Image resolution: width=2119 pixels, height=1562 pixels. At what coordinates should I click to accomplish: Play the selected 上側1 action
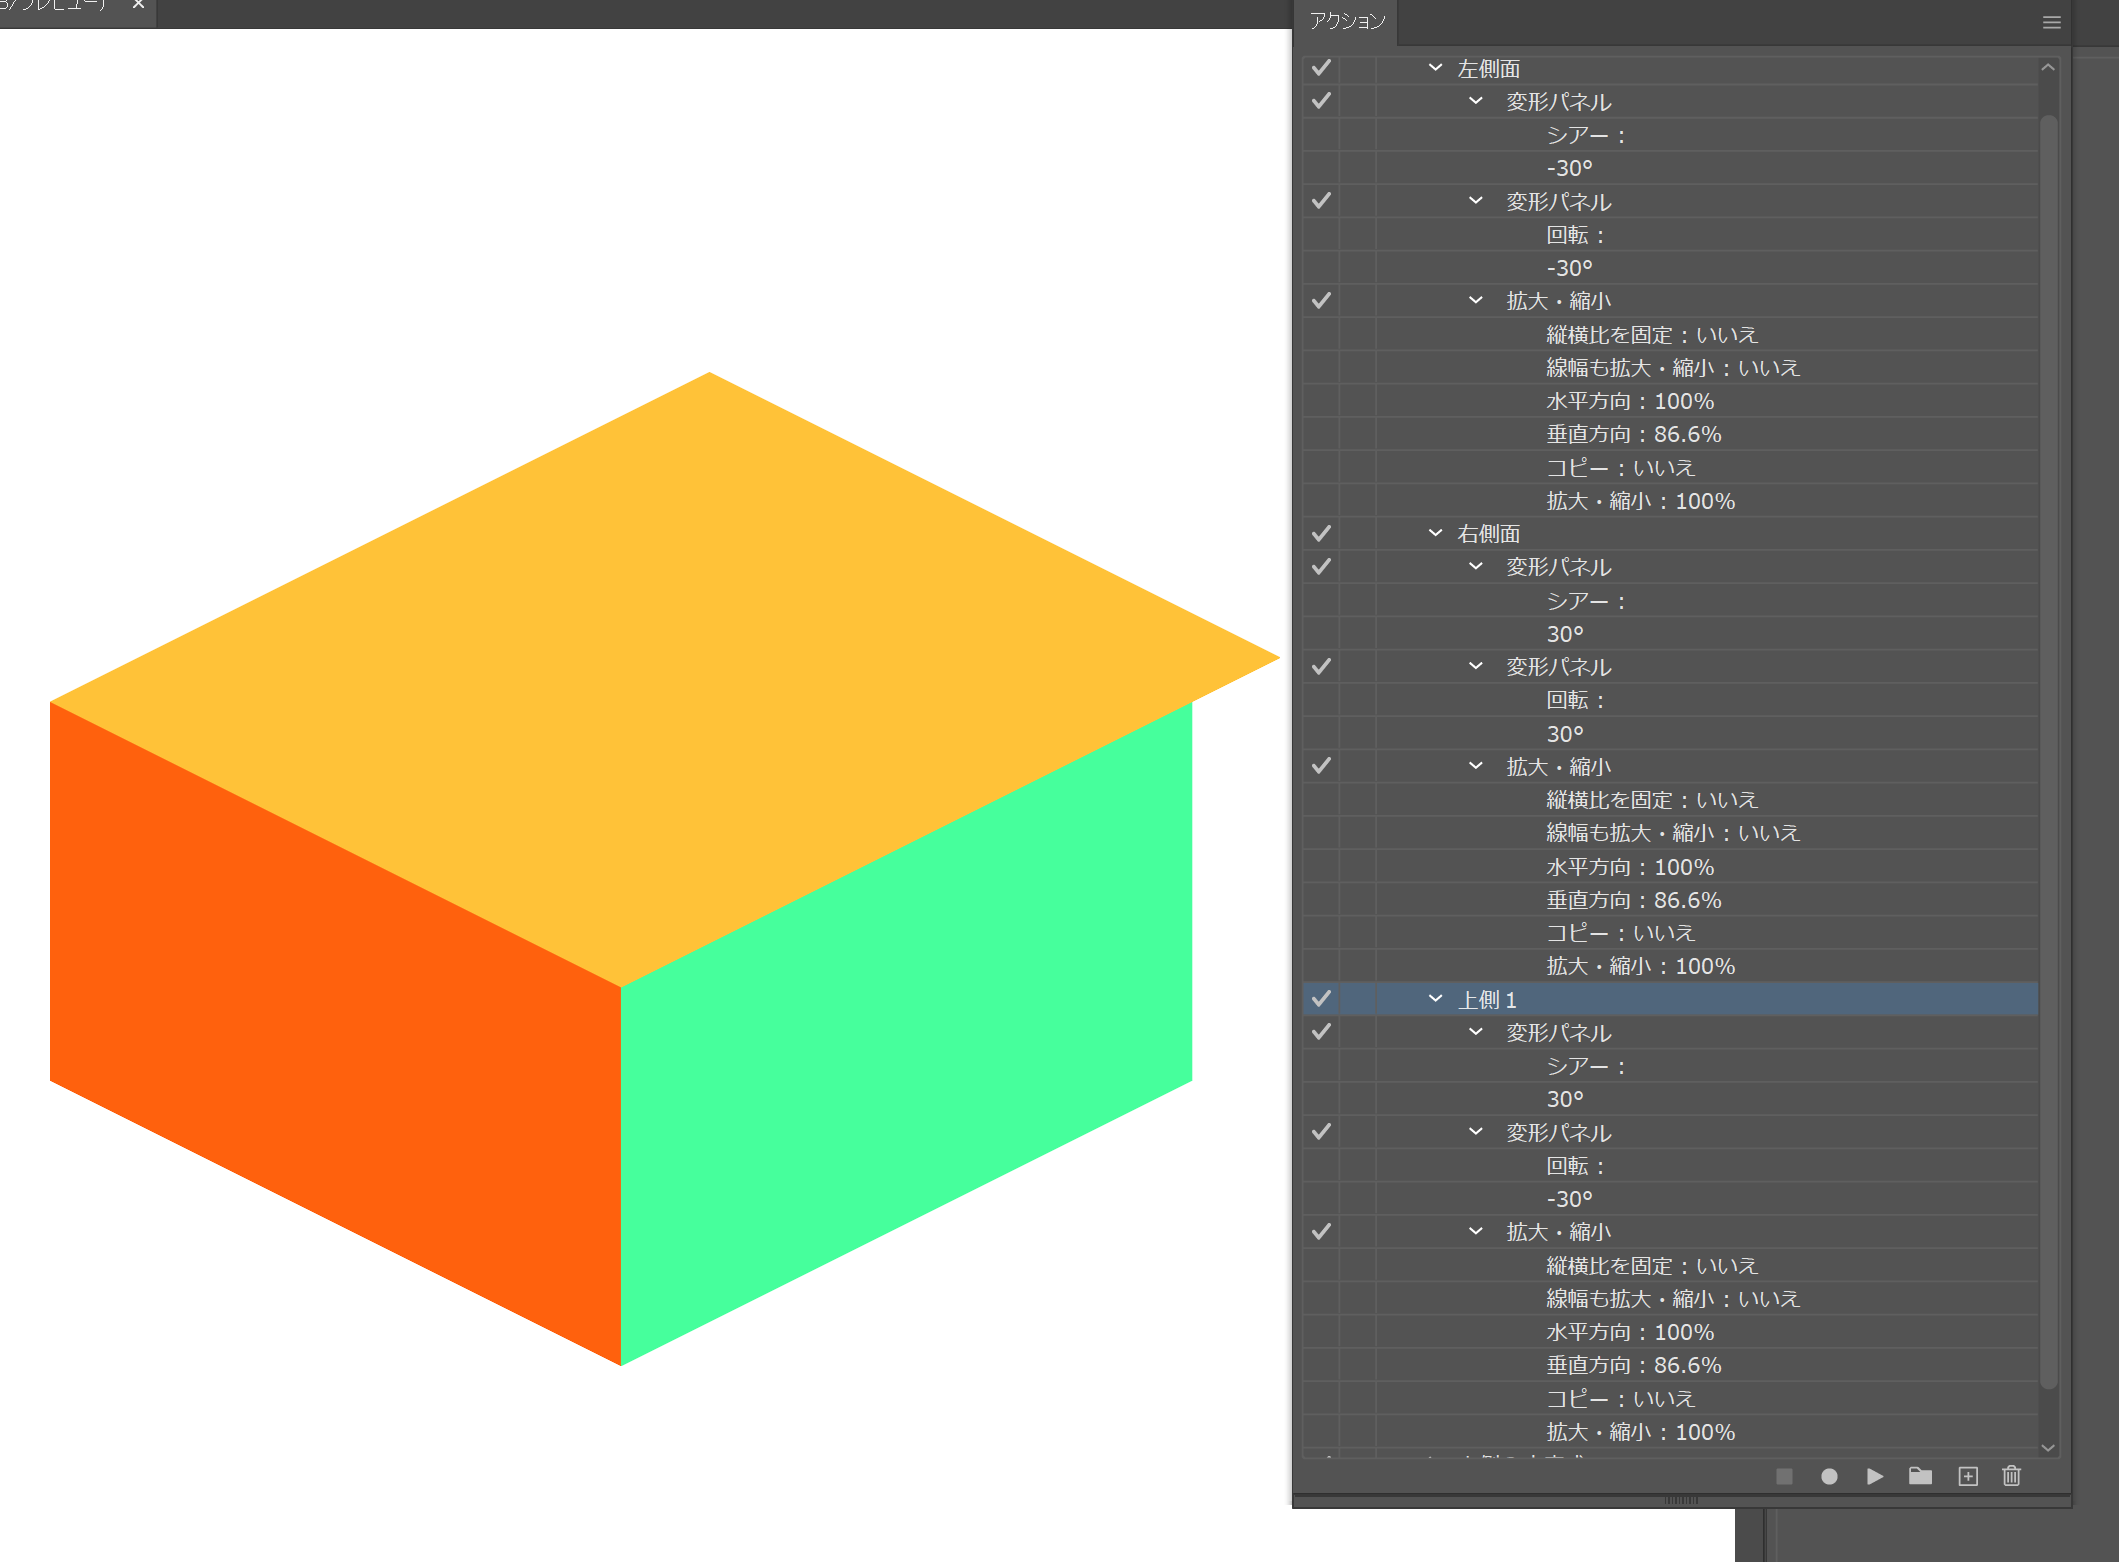(x=1875, y=1477)
